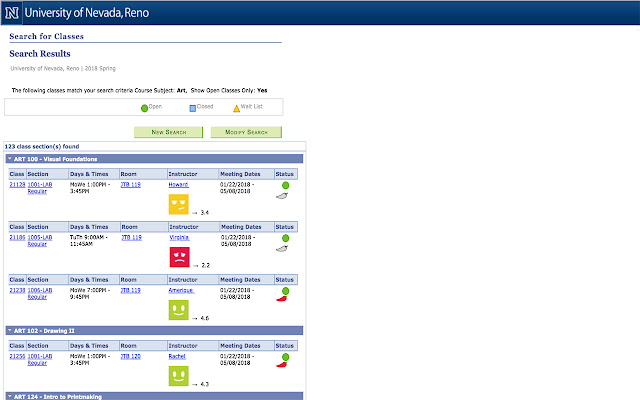Viewport: 640px width, 400px height.
Task: Click the Modify Search button
Action: 246,132
